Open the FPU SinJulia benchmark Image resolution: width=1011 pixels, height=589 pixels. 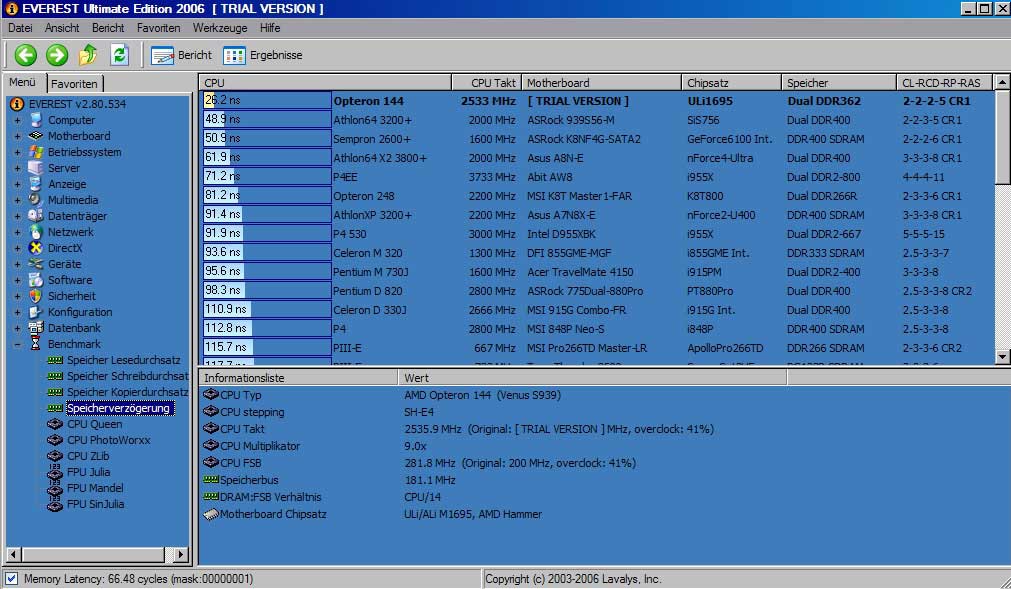(x=95, y=504)
